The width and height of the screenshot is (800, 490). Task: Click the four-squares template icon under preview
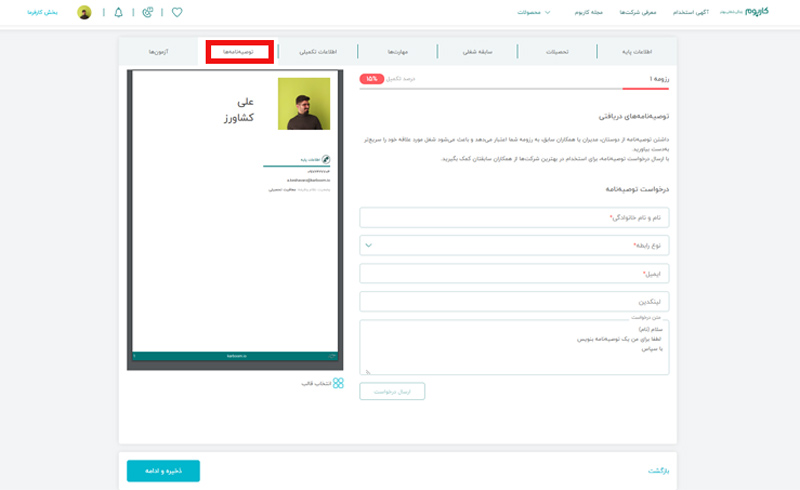click(x=338, y=383)
